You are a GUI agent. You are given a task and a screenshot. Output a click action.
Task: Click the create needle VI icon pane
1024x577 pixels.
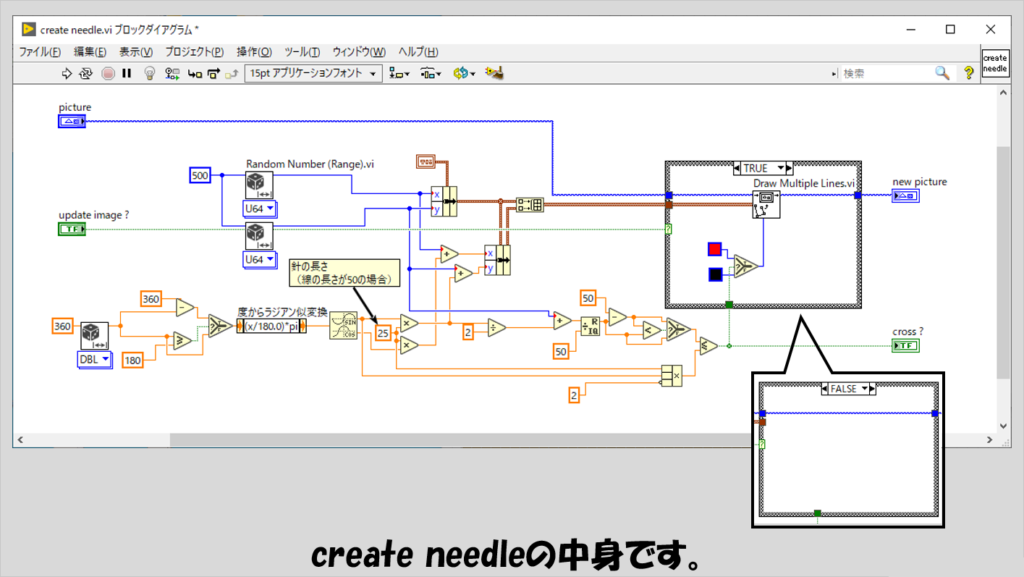tap(994, 63)
